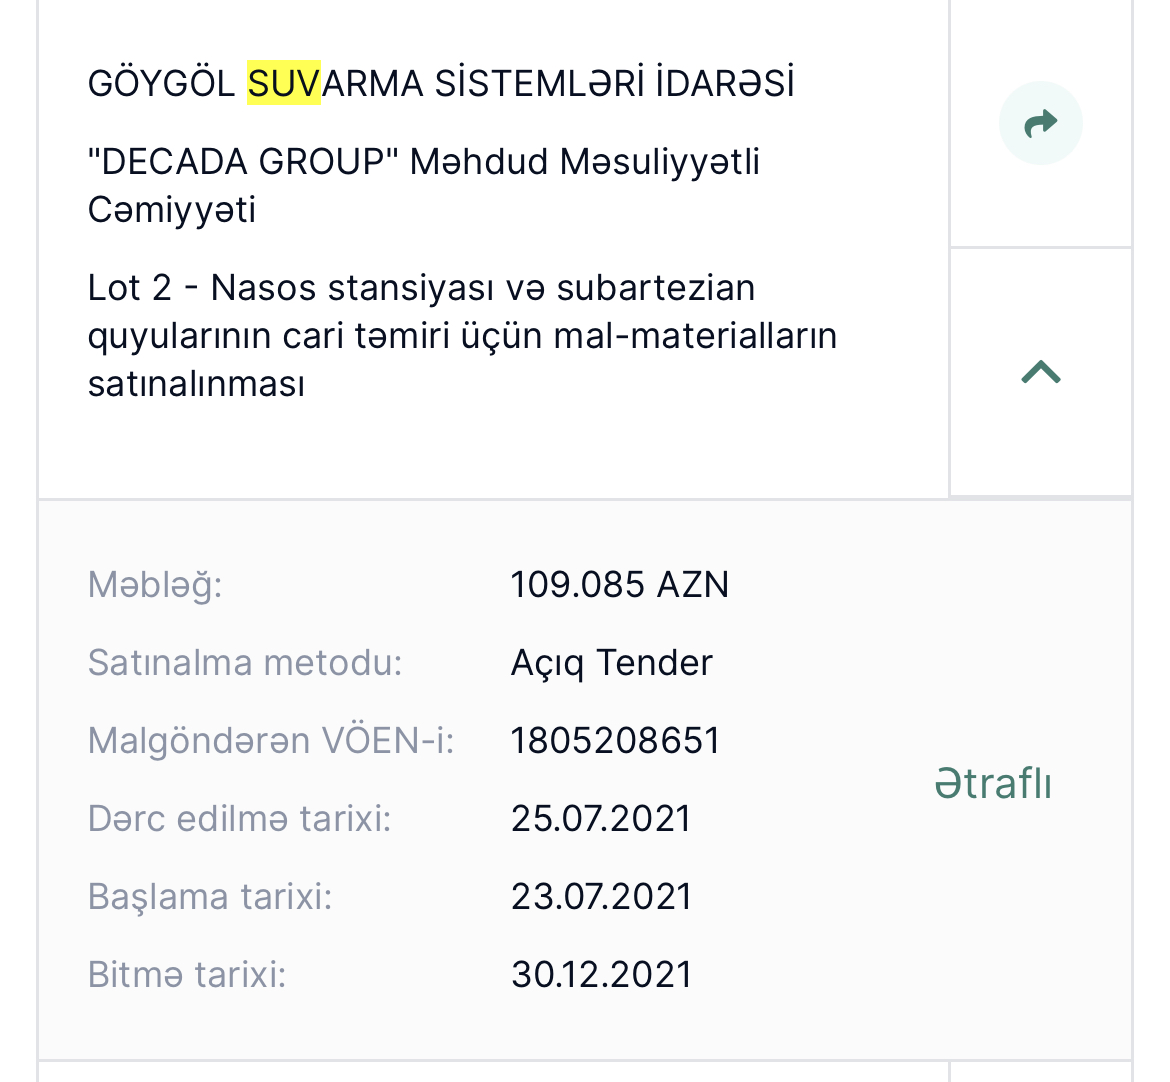Select the VÖEN number 1805208651
This screenshot has width=1170, height=1082.
coord(616,741)
